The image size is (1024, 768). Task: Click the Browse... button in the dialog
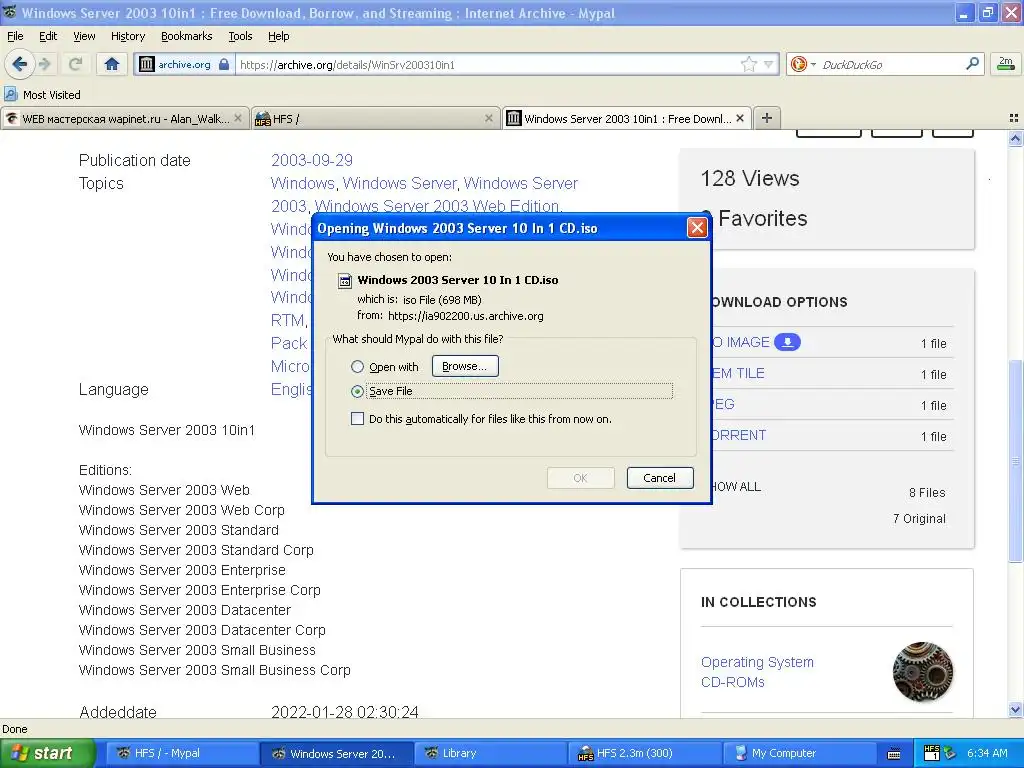tap(465, 366)
